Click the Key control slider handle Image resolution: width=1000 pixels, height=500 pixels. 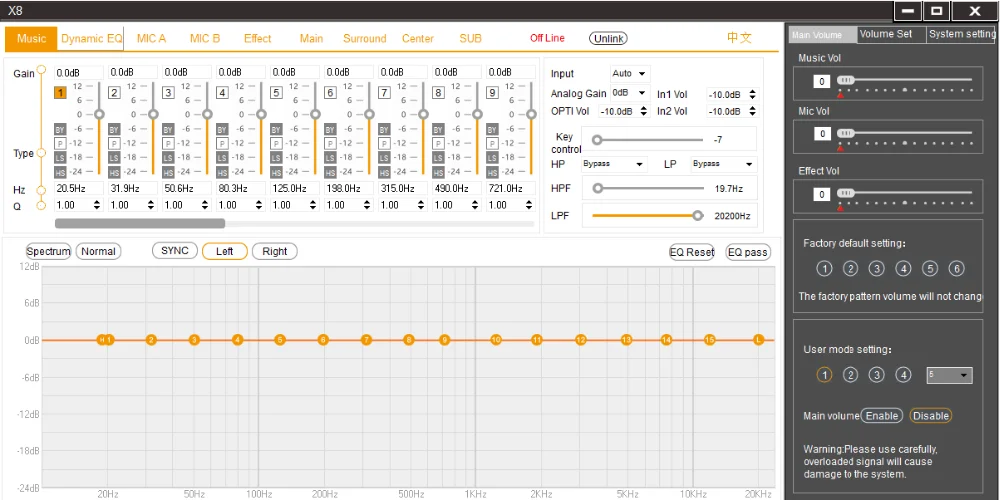pyautogui.click(x=597, y=140)
